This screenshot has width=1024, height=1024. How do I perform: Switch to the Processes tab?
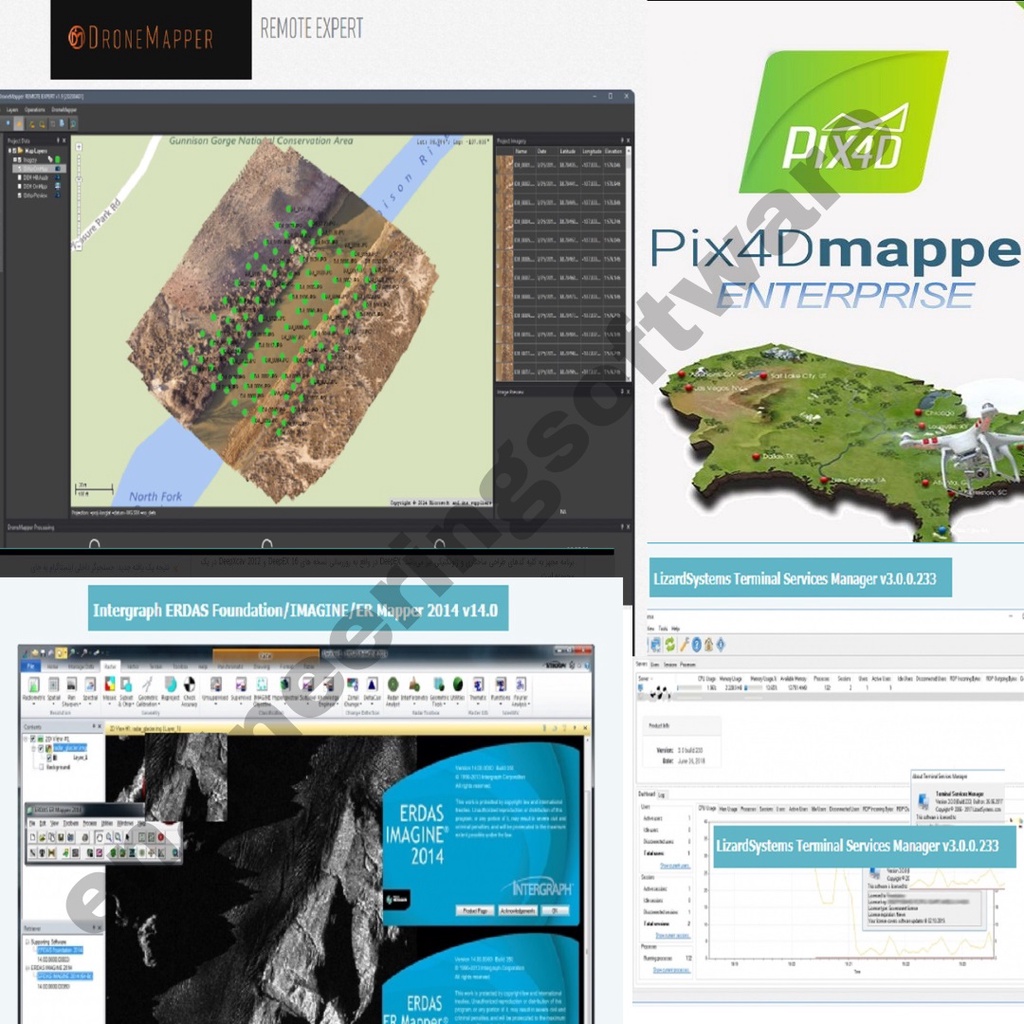point(688,664)
